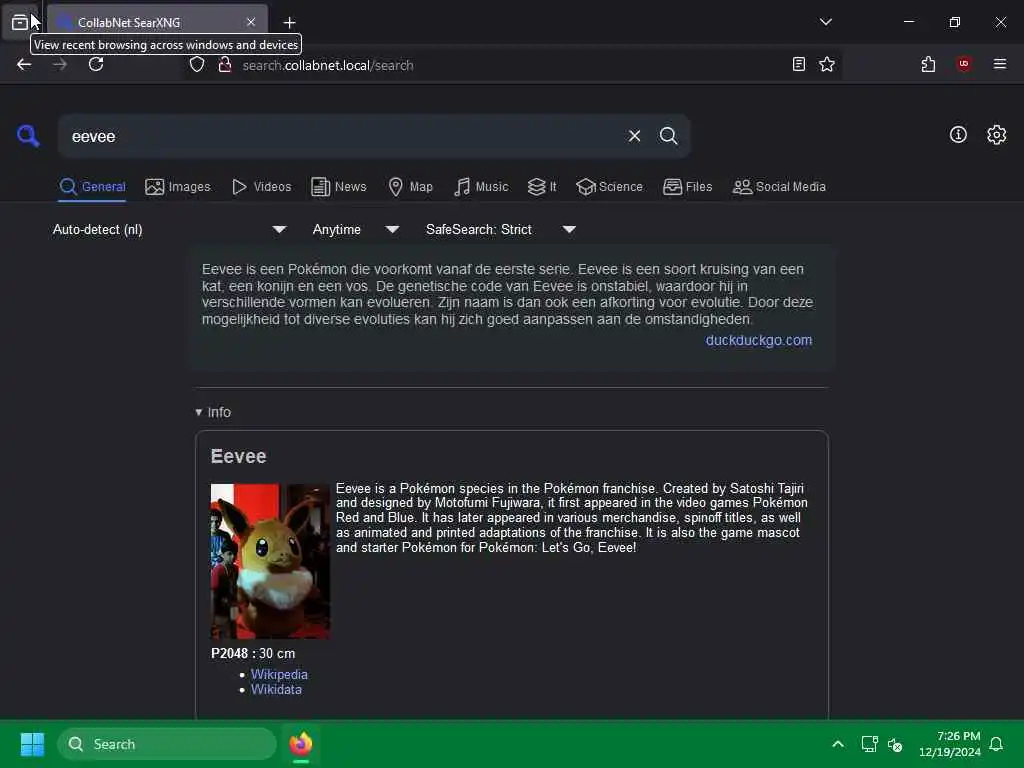The height and width of the screenshot is (768, 1024).
Task: Clear the search query
Action: coord(634,136)
